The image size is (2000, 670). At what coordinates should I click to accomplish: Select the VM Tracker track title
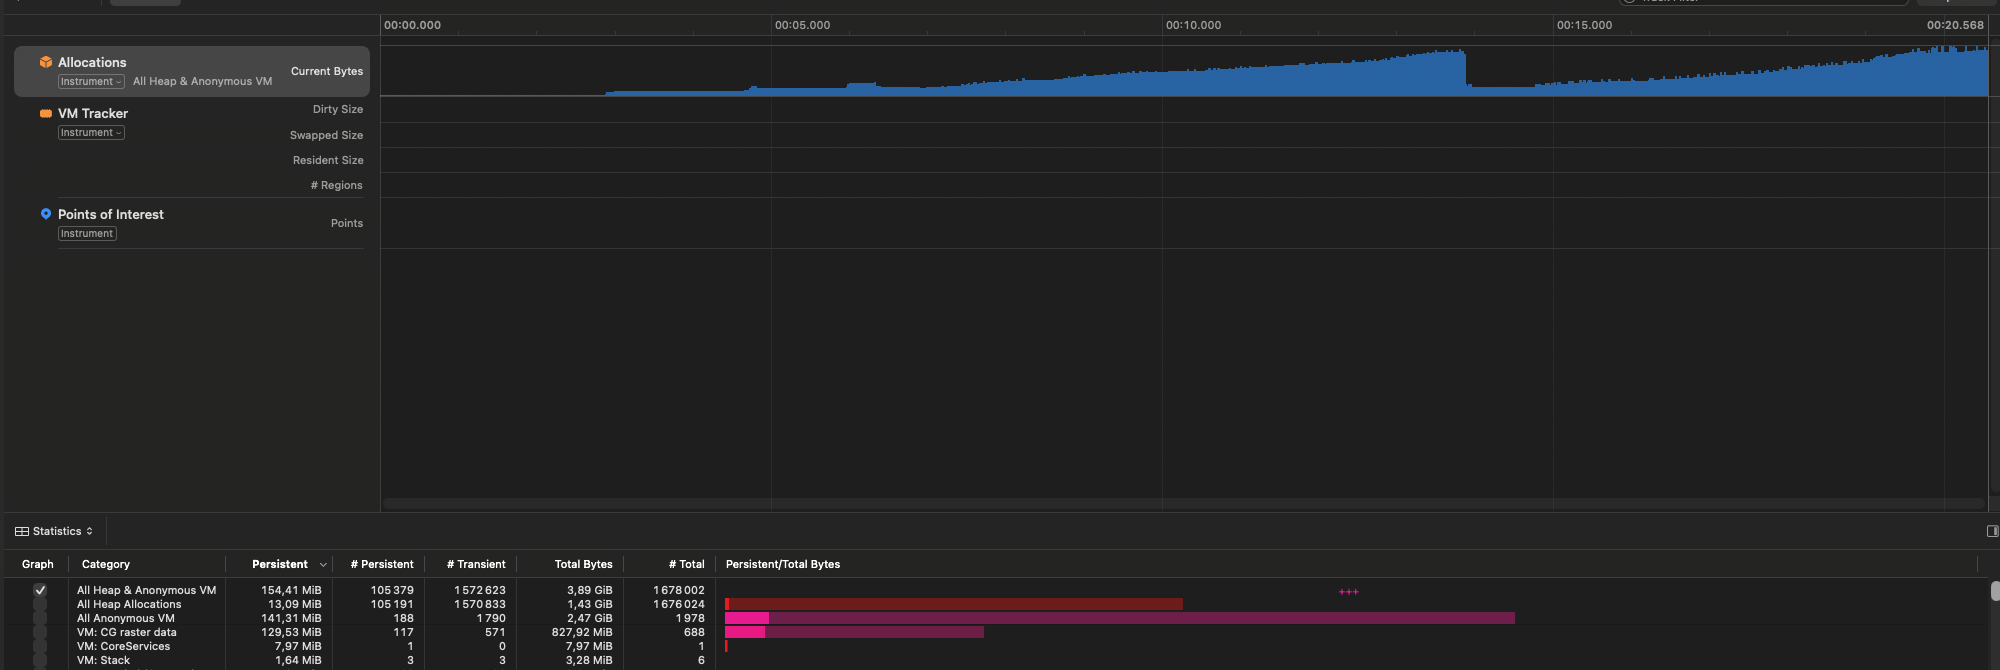[x=93, y=113]
